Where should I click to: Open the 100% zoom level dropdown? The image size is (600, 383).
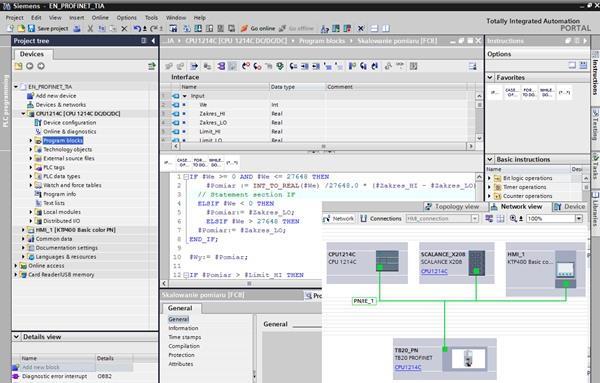click(579, 218)
